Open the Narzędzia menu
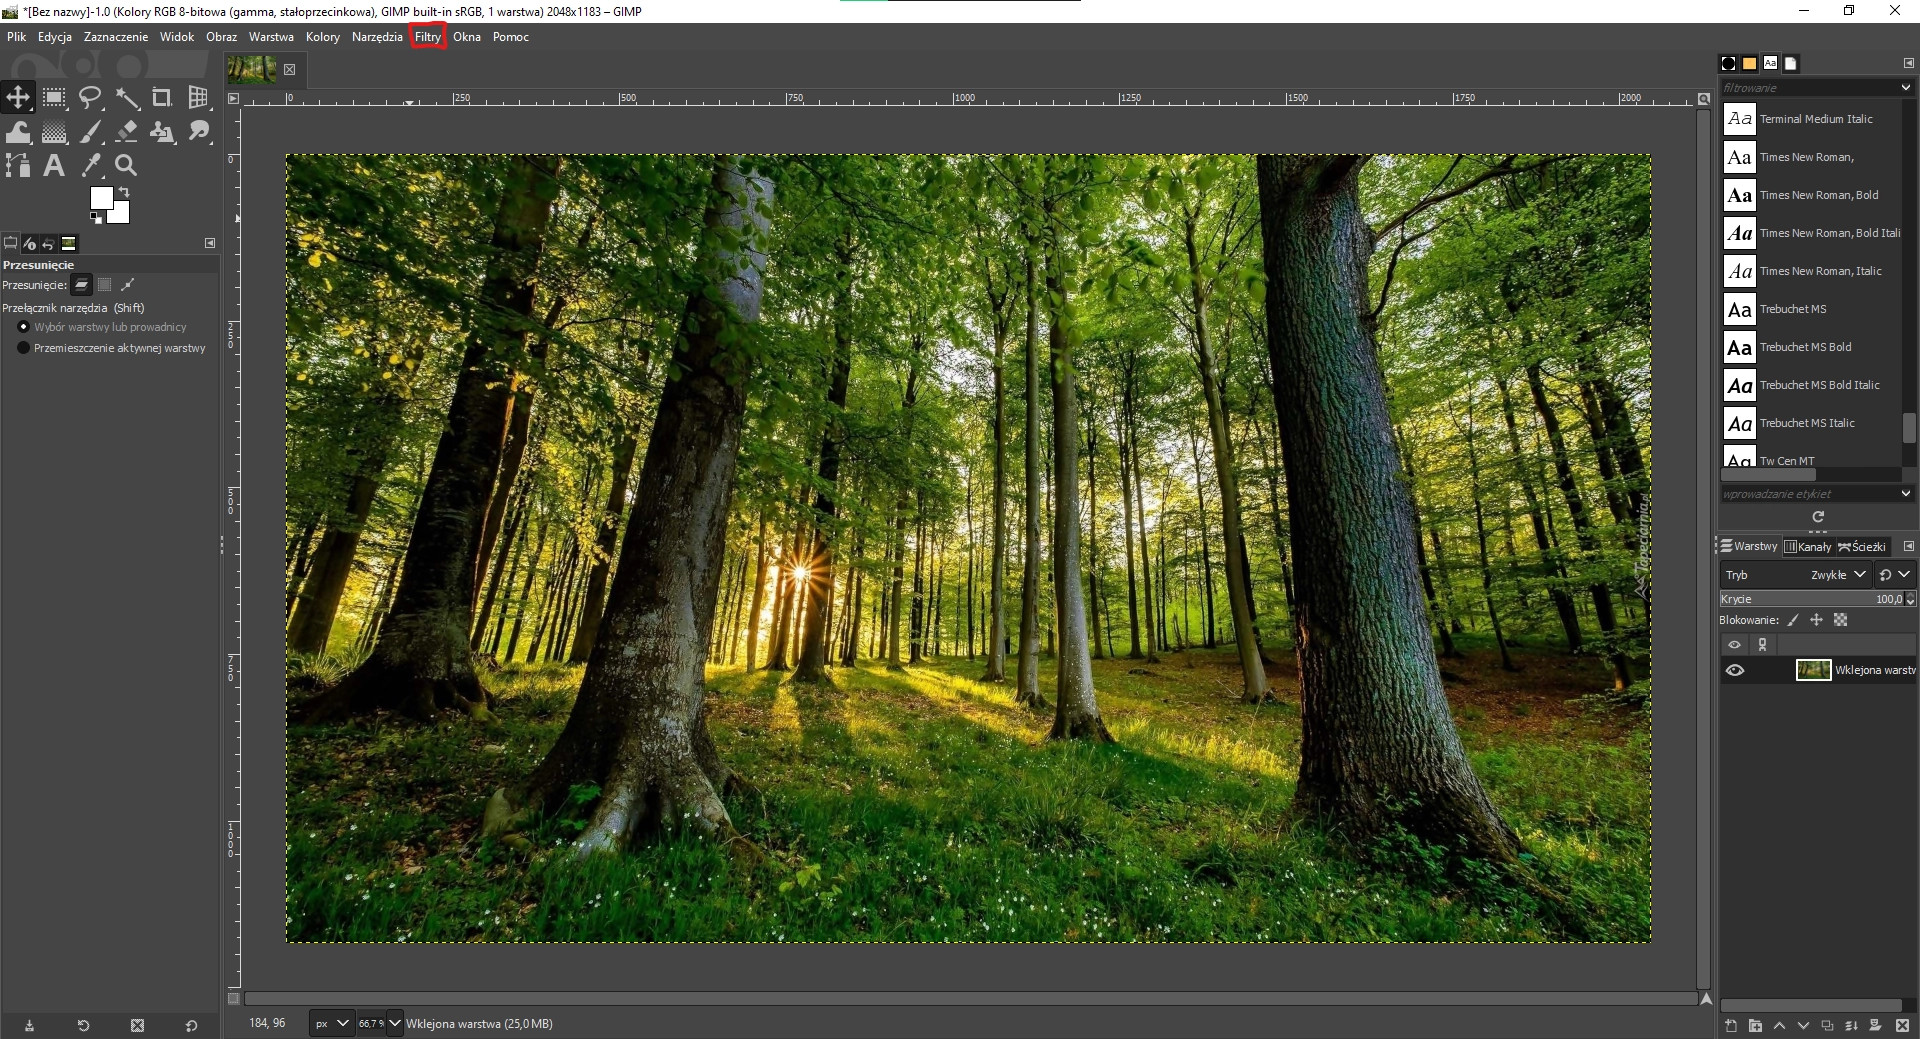 (377, 37)
